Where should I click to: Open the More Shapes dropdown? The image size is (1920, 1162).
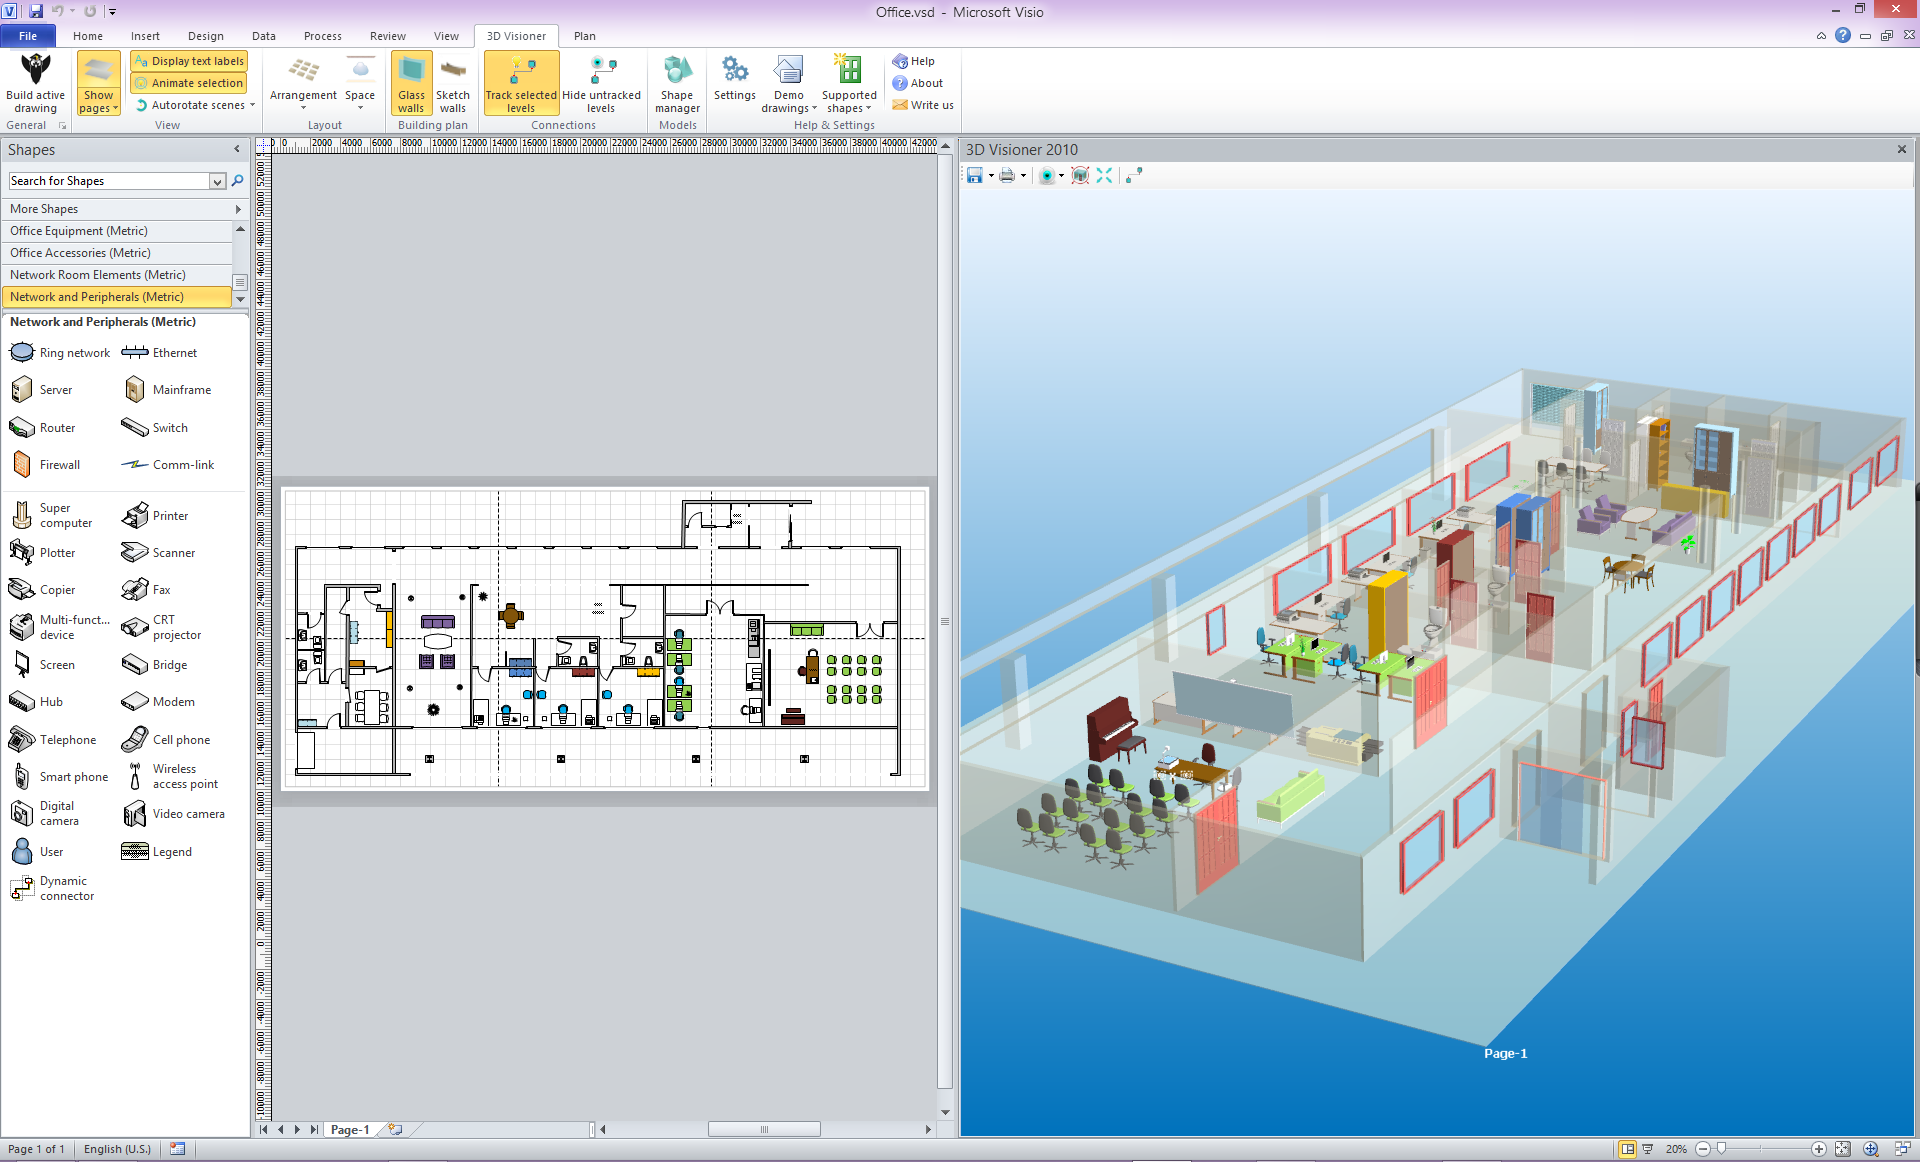[x=123, y=207]
